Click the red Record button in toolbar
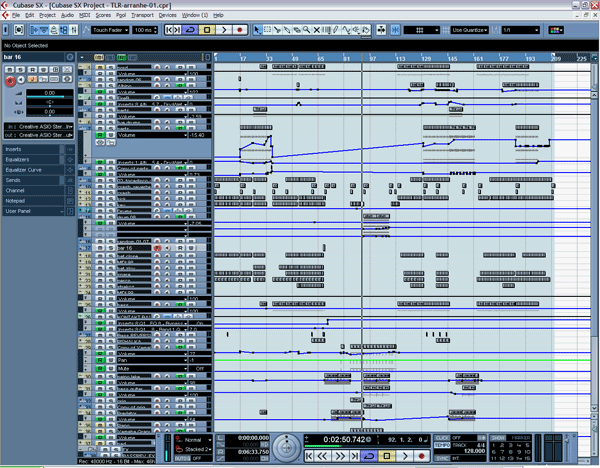 point(240,30)
